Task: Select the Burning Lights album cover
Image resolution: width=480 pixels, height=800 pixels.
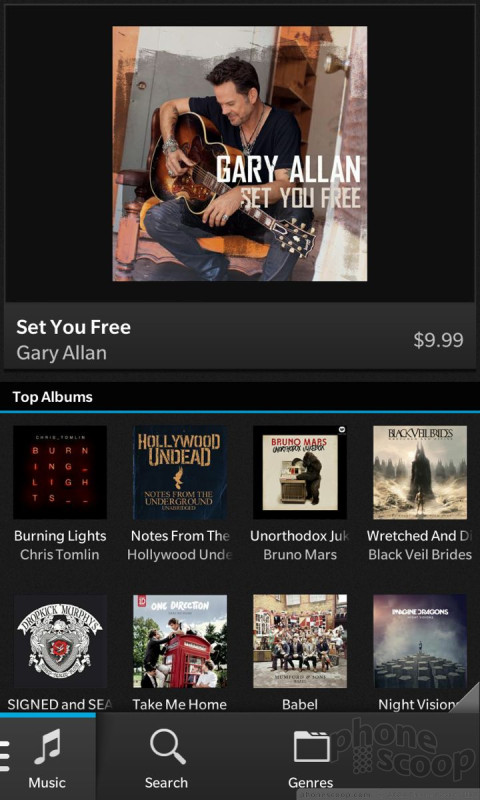Action: click(x=60, y=472)
